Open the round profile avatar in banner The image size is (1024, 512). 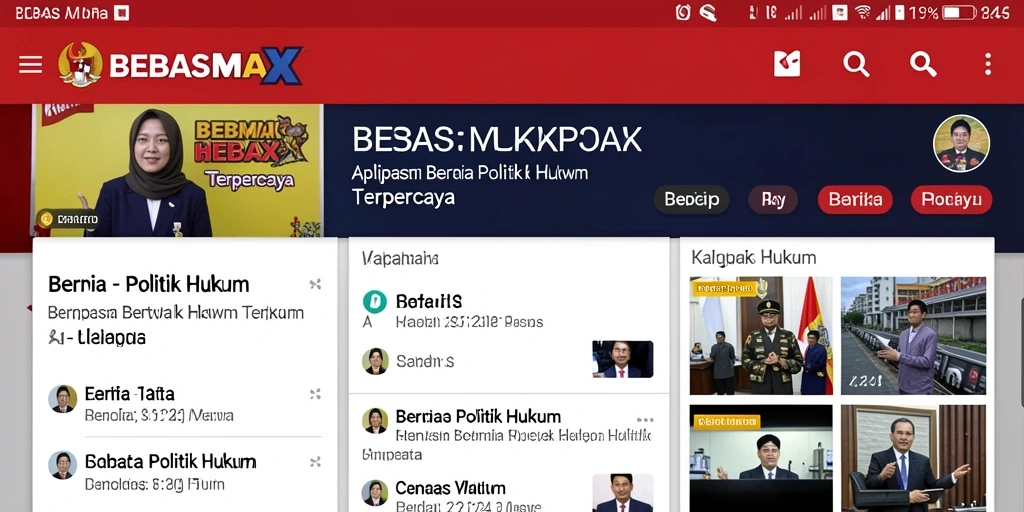(961, 144)
